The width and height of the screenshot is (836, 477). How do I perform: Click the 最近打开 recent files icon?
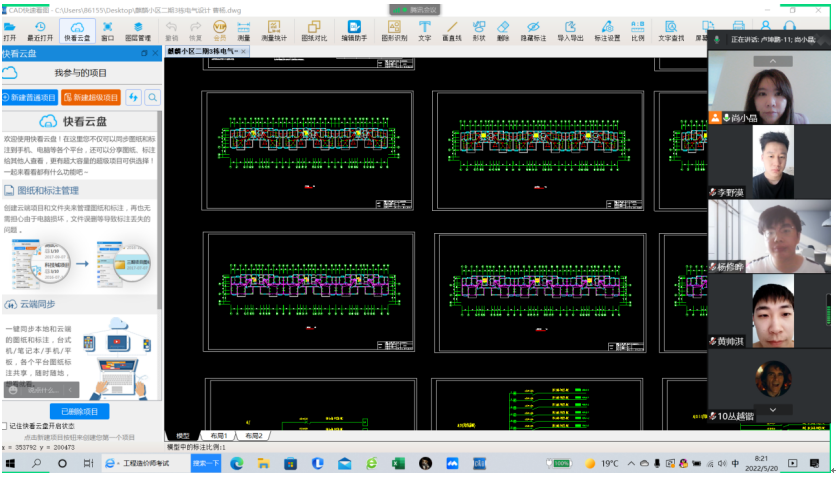pos(40,29)
